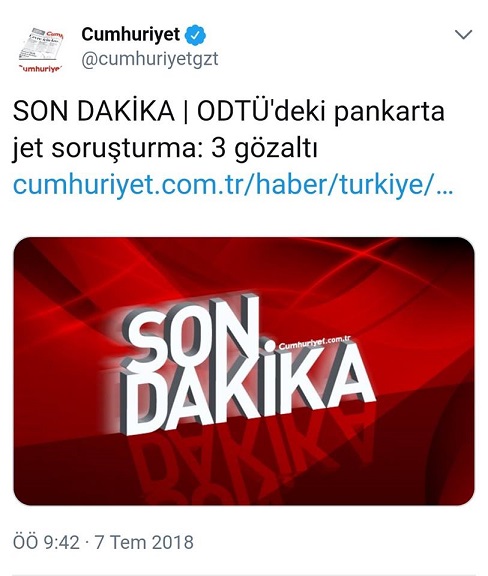Click the jet soruşturma phrase
The width and height of the screenshot is (488, 576).
[108, 150]
